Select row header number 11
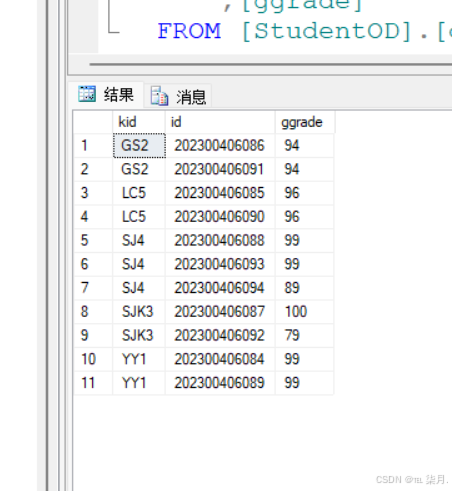The image size is (452, 491). coord(93,383)
